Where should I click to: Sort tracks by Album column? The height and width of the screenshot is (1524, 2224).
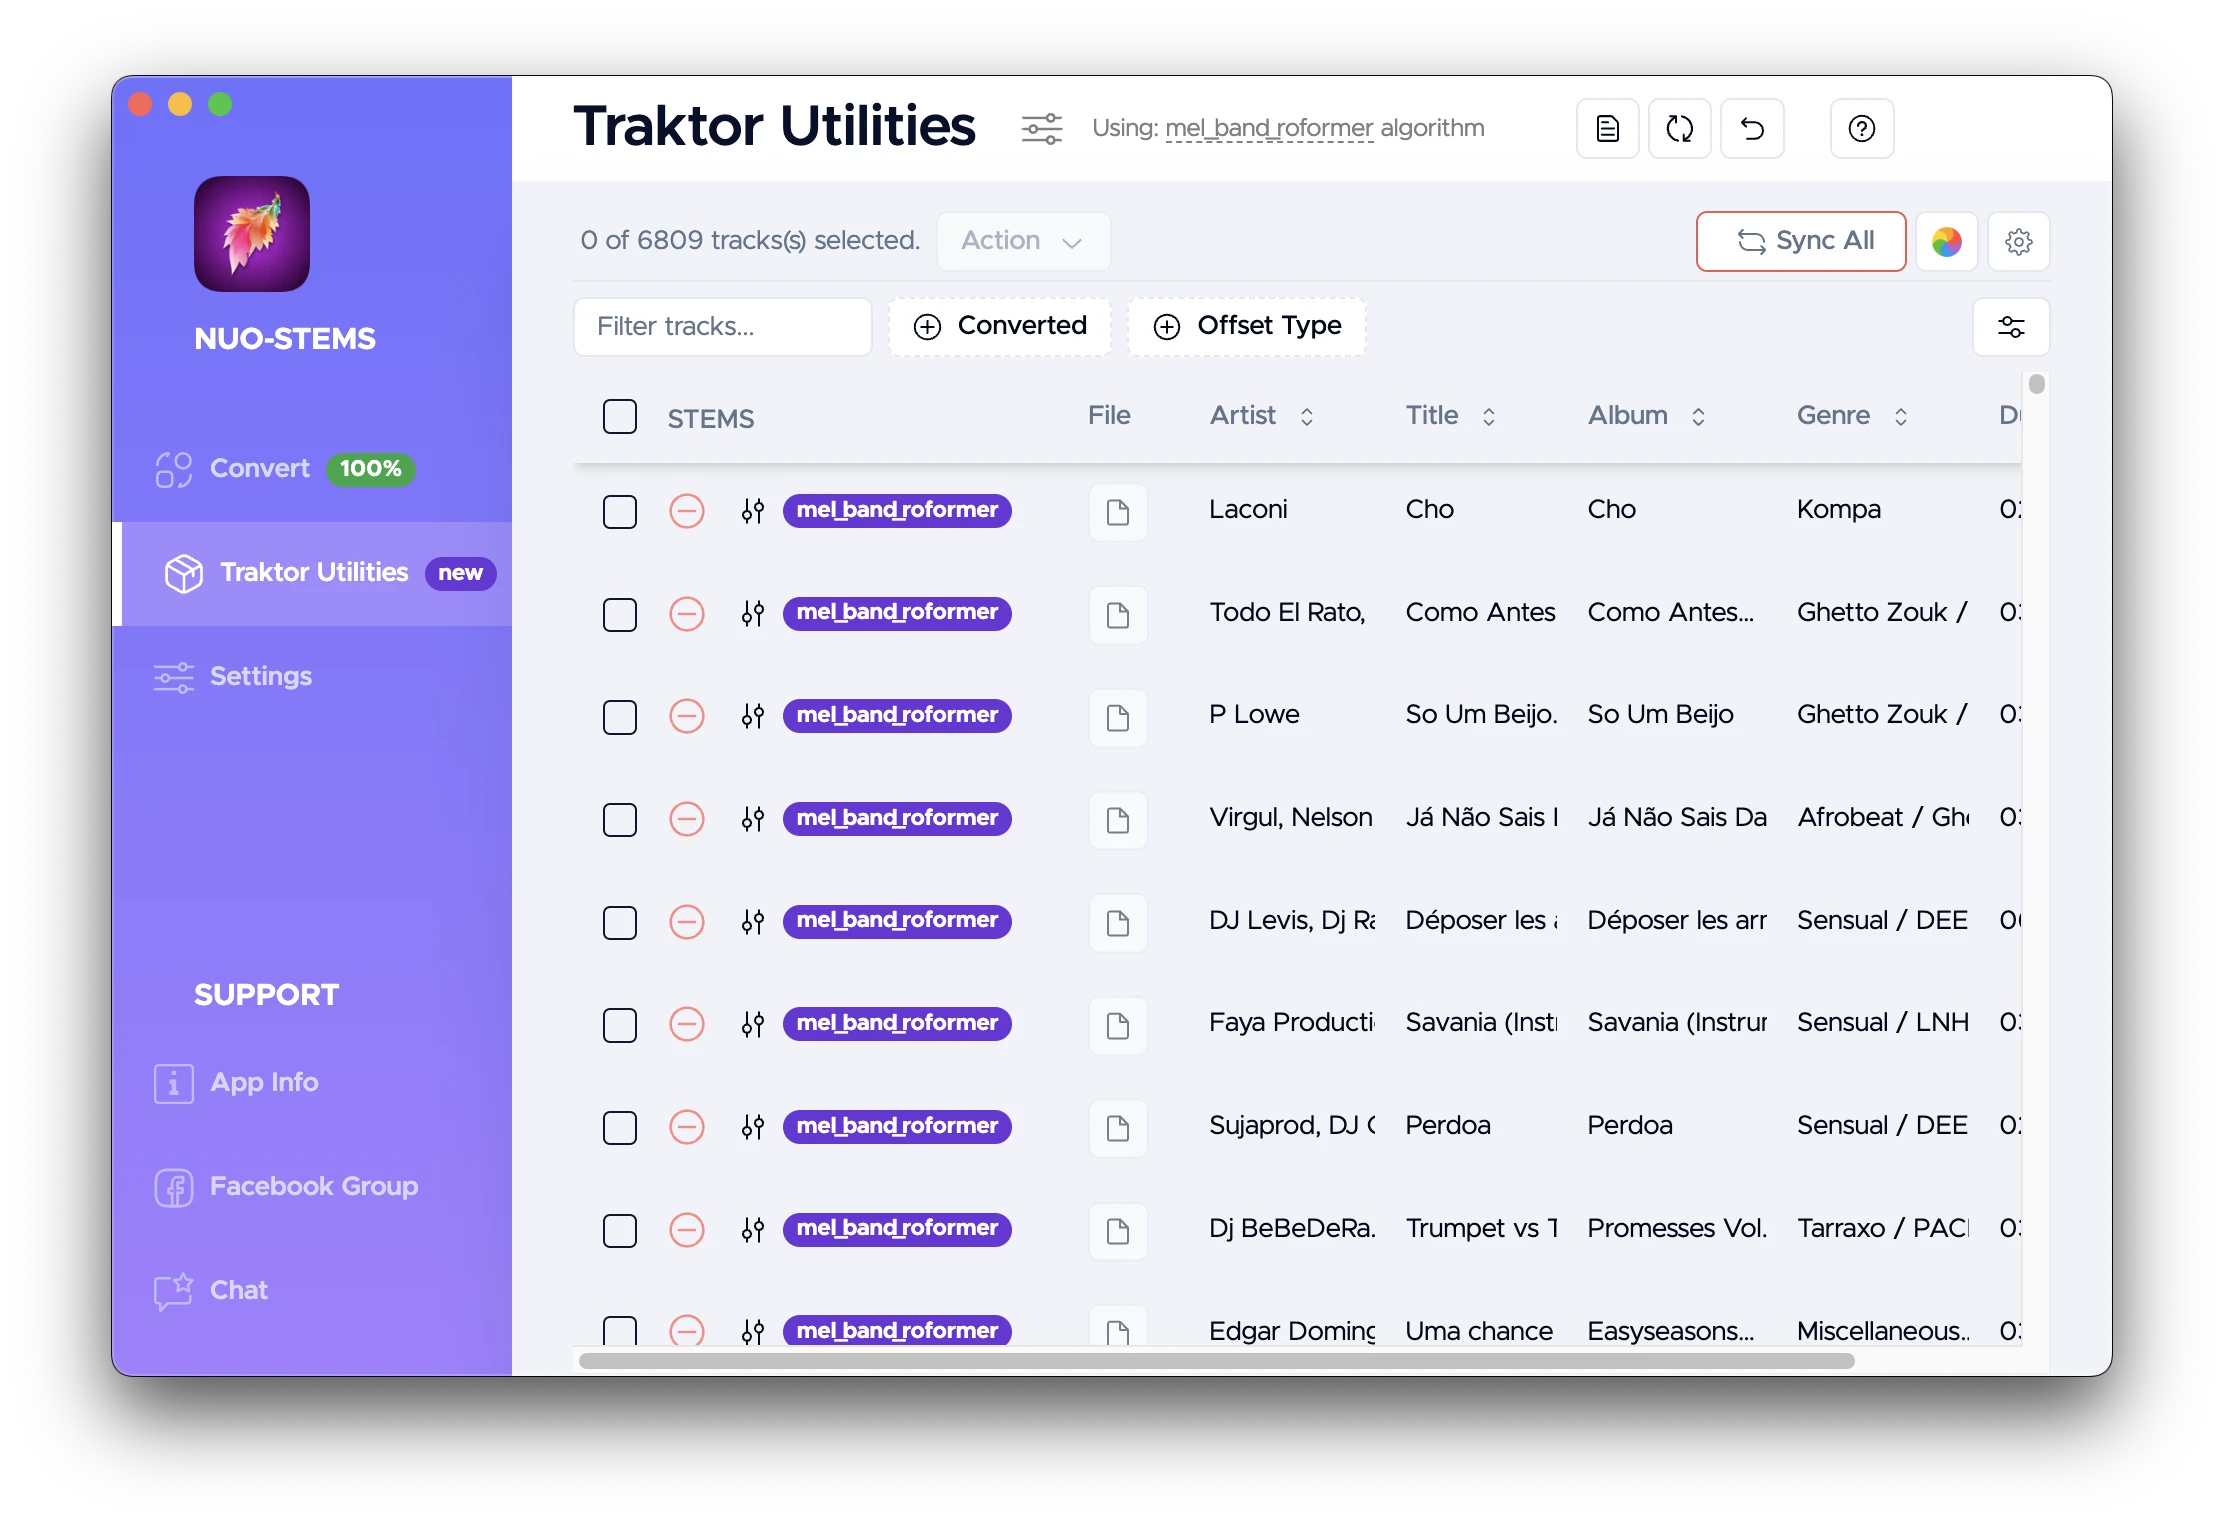1646,416
